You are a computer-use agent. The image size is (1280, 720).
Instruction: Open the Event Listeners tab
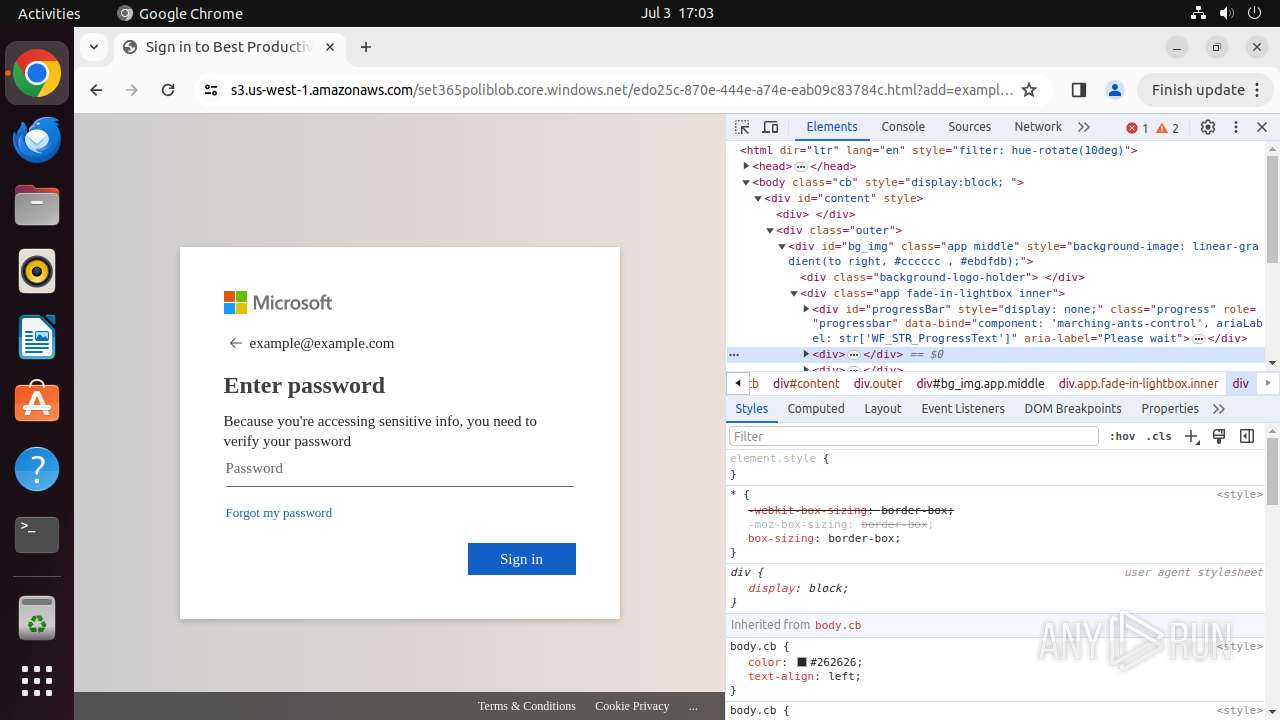(x=963, y=409)
